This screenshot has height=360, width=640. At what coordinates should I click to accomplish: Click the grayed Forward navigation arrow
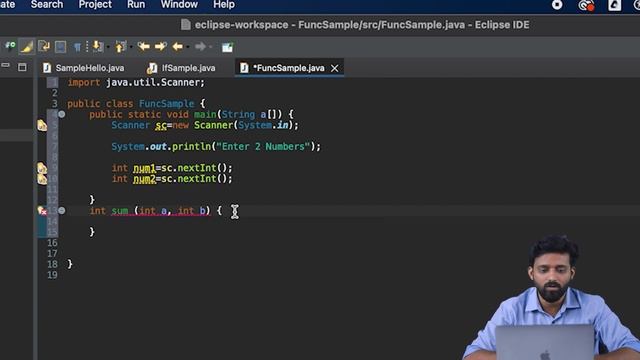(x=200, y=47)
